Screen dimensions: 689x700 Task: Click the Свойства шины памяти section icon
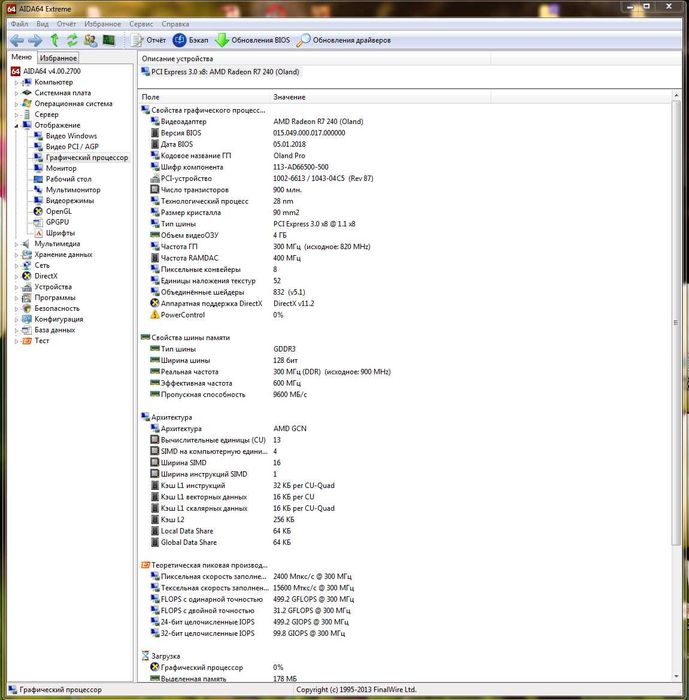pos(145,338)
